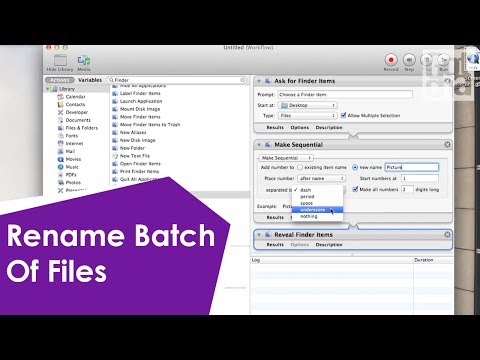480x360 pixels.
Task: Choose the Open Finder Items action
Action: coord(140,164)
